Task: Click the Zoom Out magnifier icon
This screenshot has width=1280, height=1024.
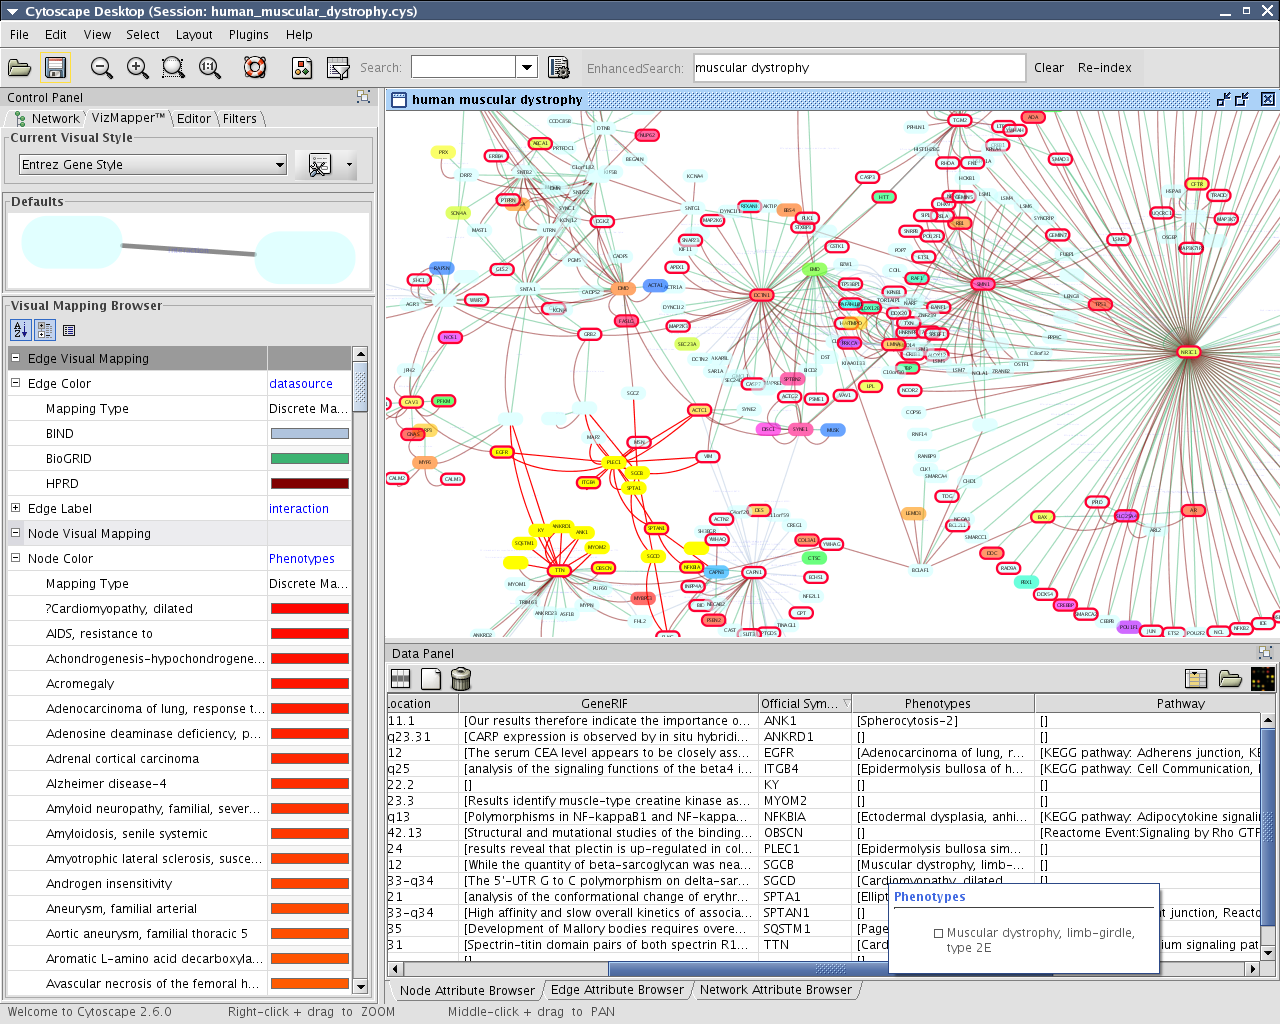Action: pos(101,68)
